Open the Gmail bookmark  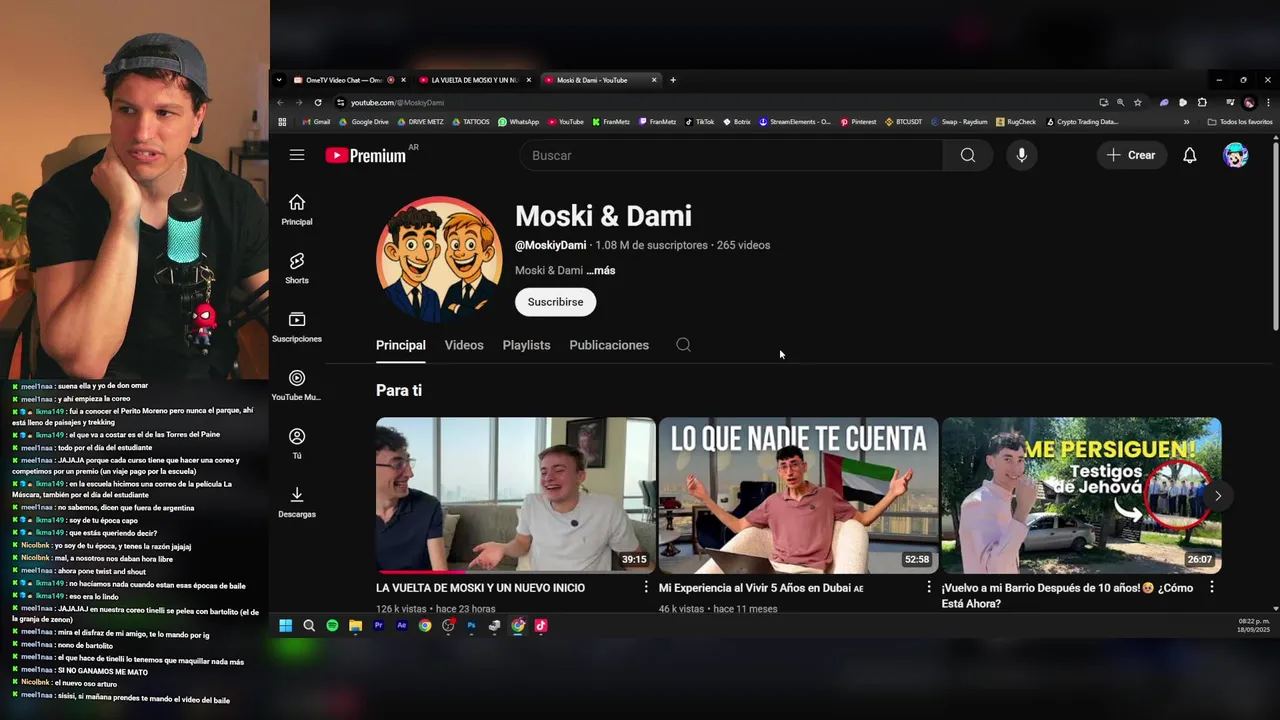coord(316,122)
